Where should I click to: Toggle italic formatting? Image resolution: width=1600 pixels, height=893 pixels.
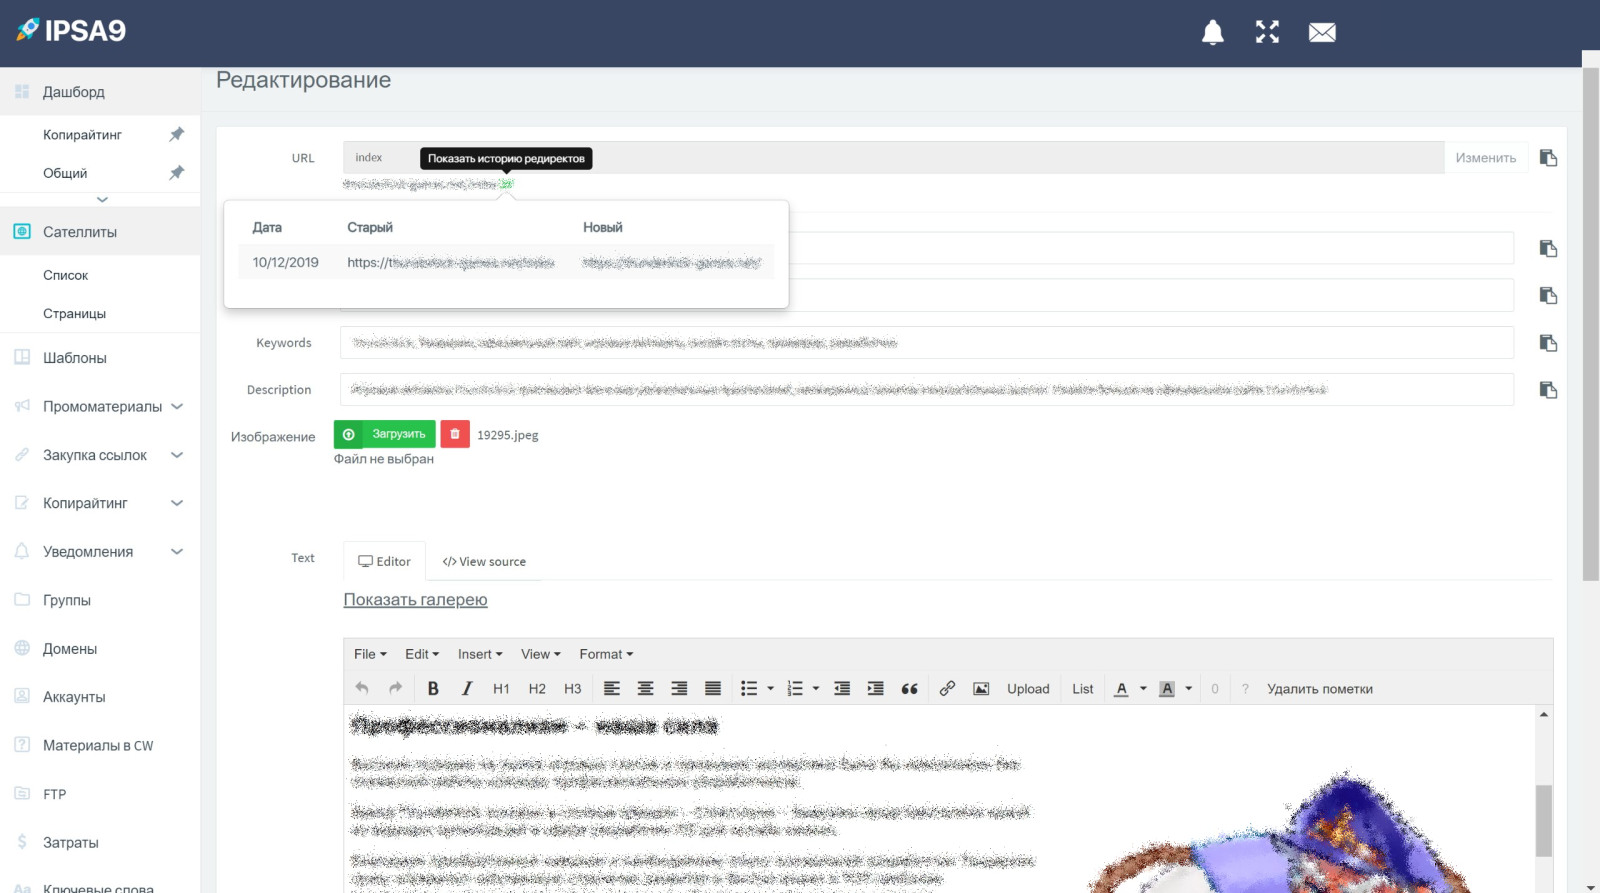pyautogui.click(x=467, y=688)
